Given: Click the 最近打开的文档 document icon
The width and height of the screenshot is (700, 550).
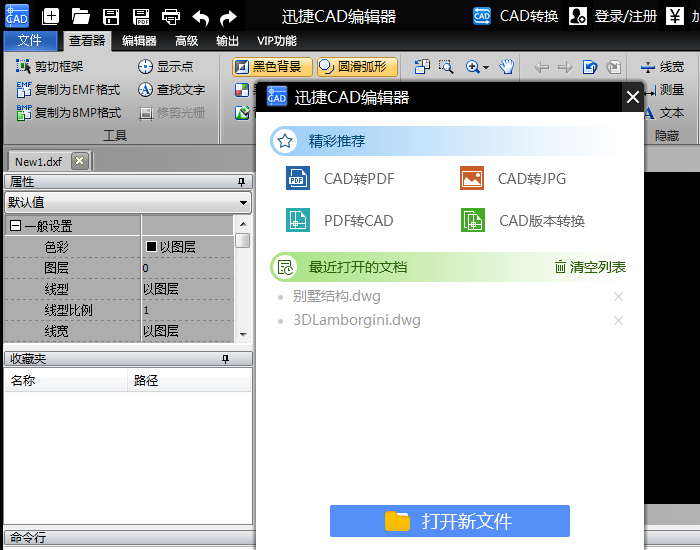Looking at the screenshot, I should point(285,267).
